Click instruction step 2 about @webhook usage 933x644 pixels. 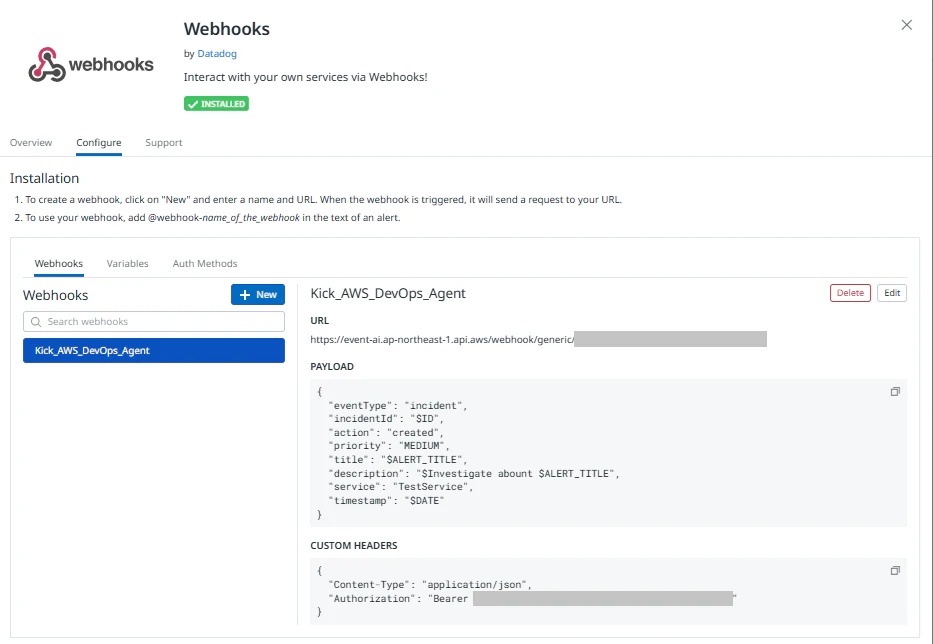pyautogui.click(x=208, y=218)
